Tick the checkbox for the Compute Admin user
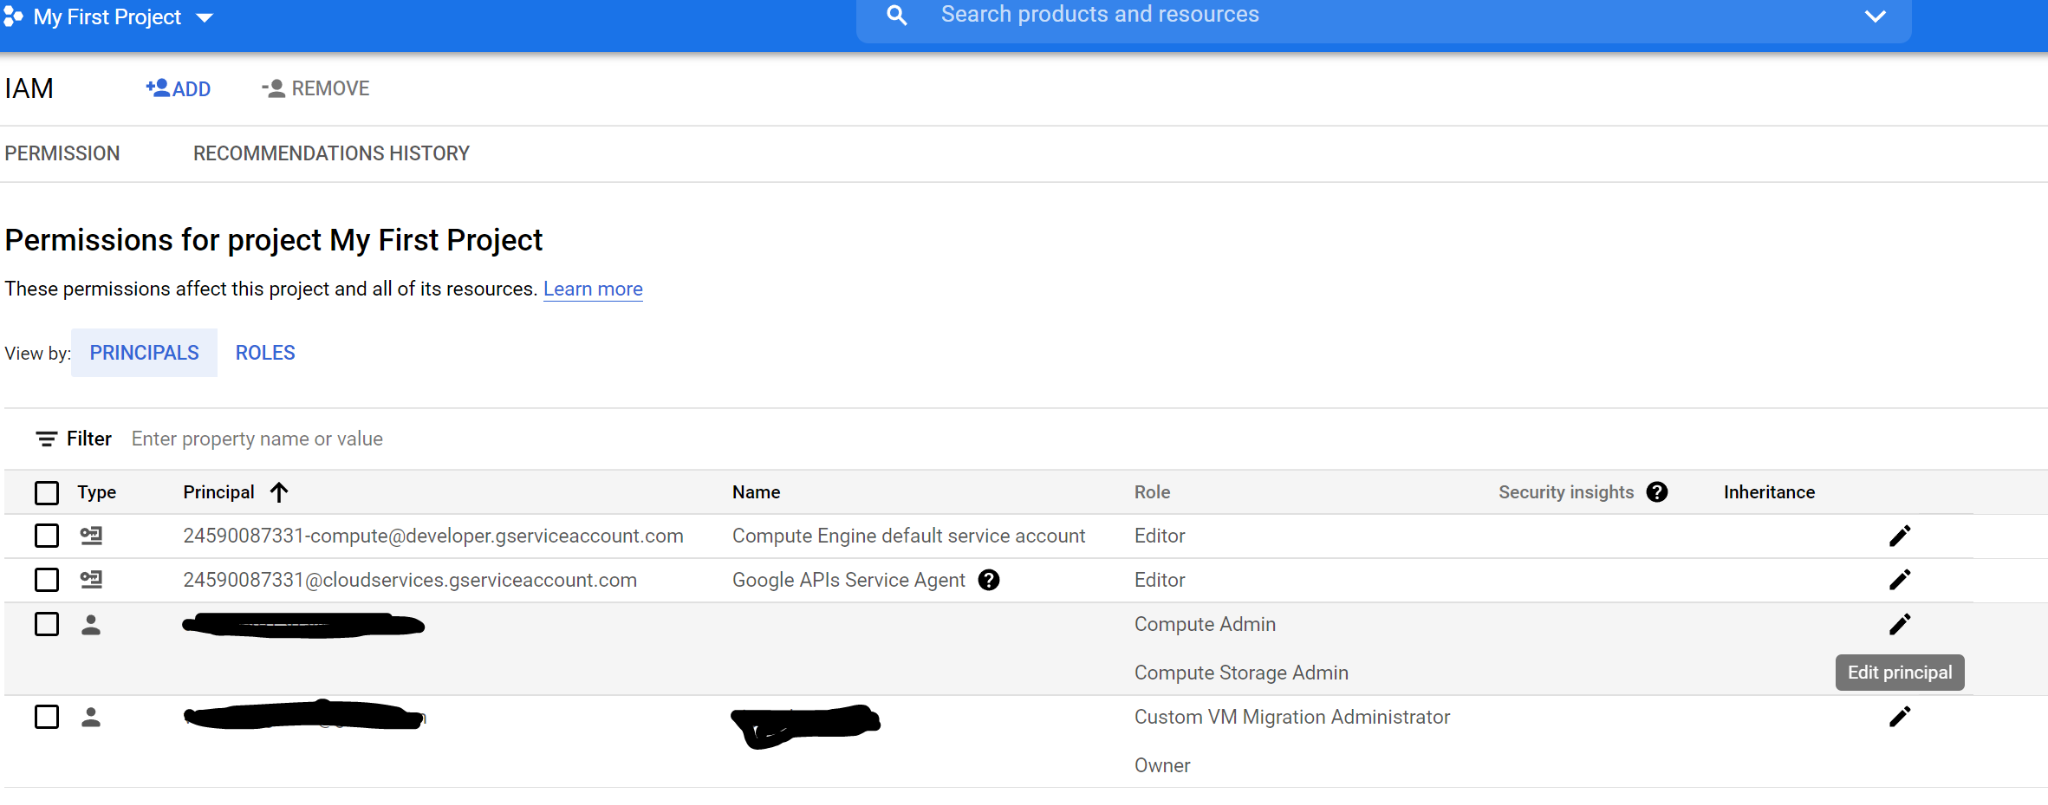2048x805 pixels. (47, 624)
